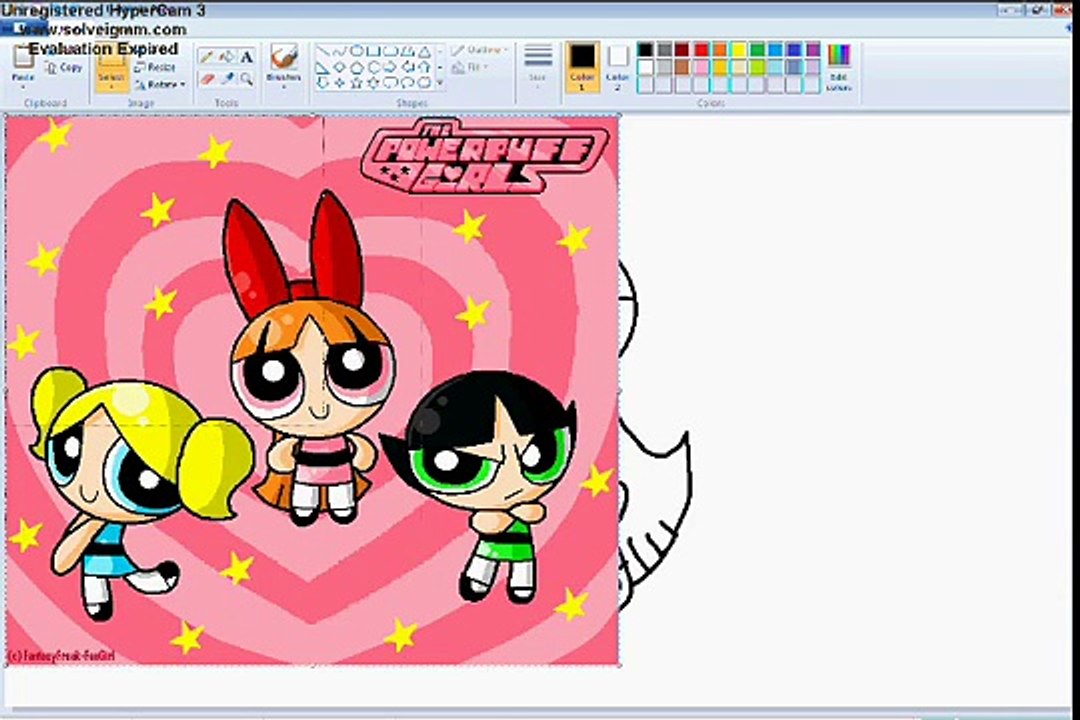The height and width of the screenshot is (720, 1080).
Task: Select the Text tool
Action: coord(247,57)
